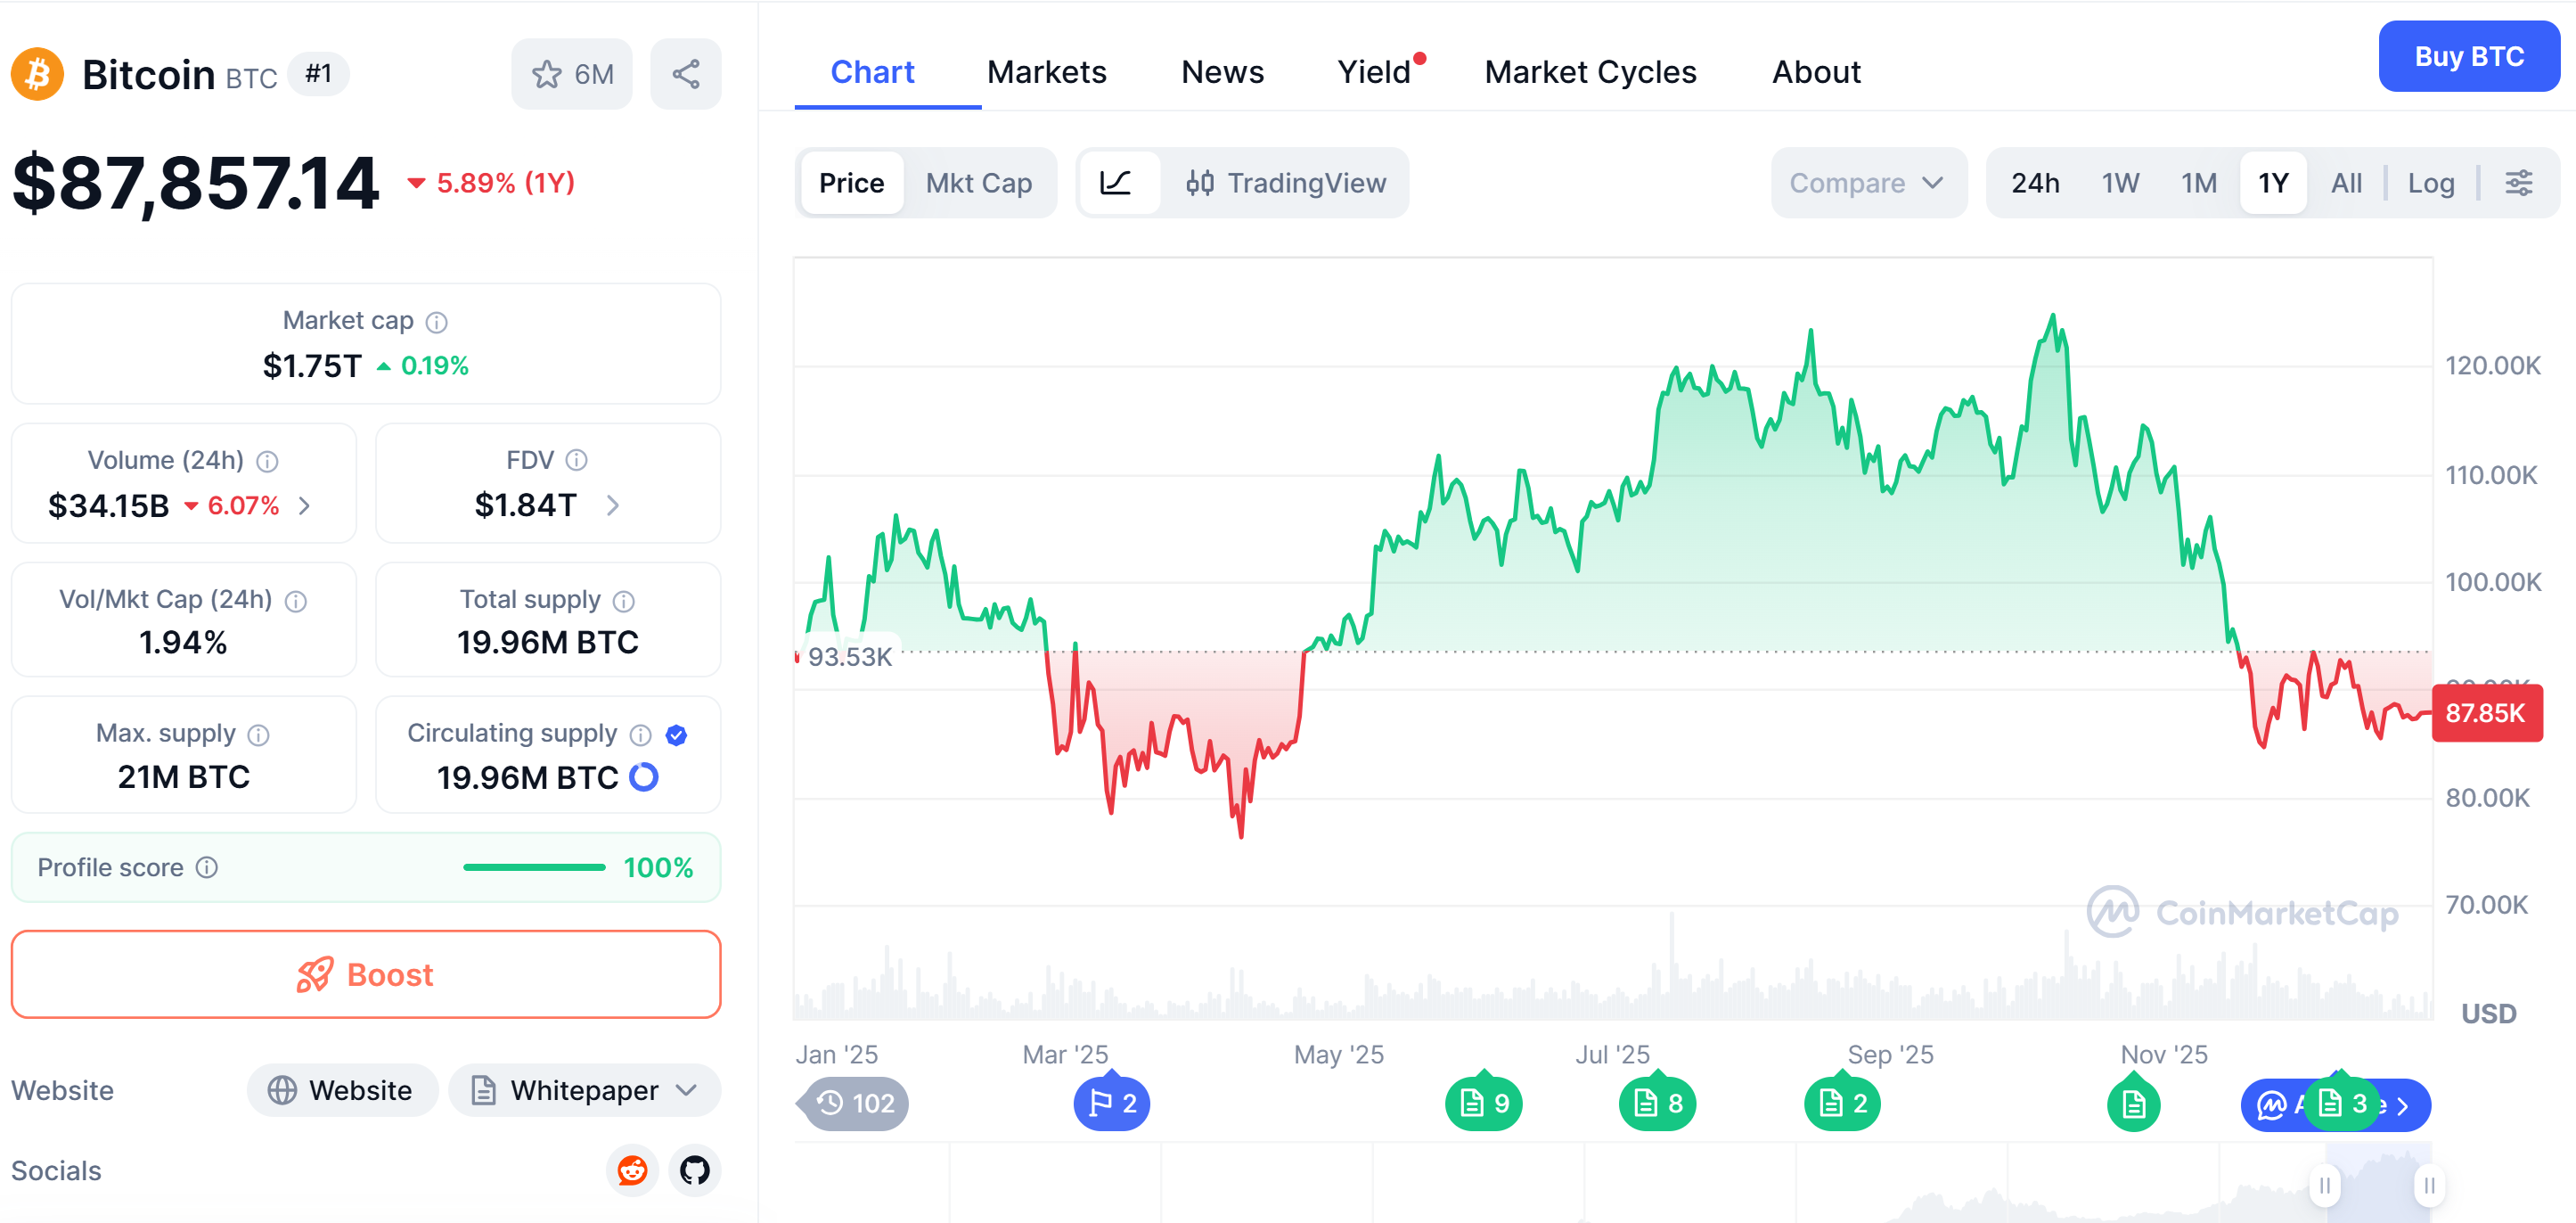Viewport: 2576px width, 1223px height.
Task: Open the Market Cycles tab
Action: tap(1590, 72)
